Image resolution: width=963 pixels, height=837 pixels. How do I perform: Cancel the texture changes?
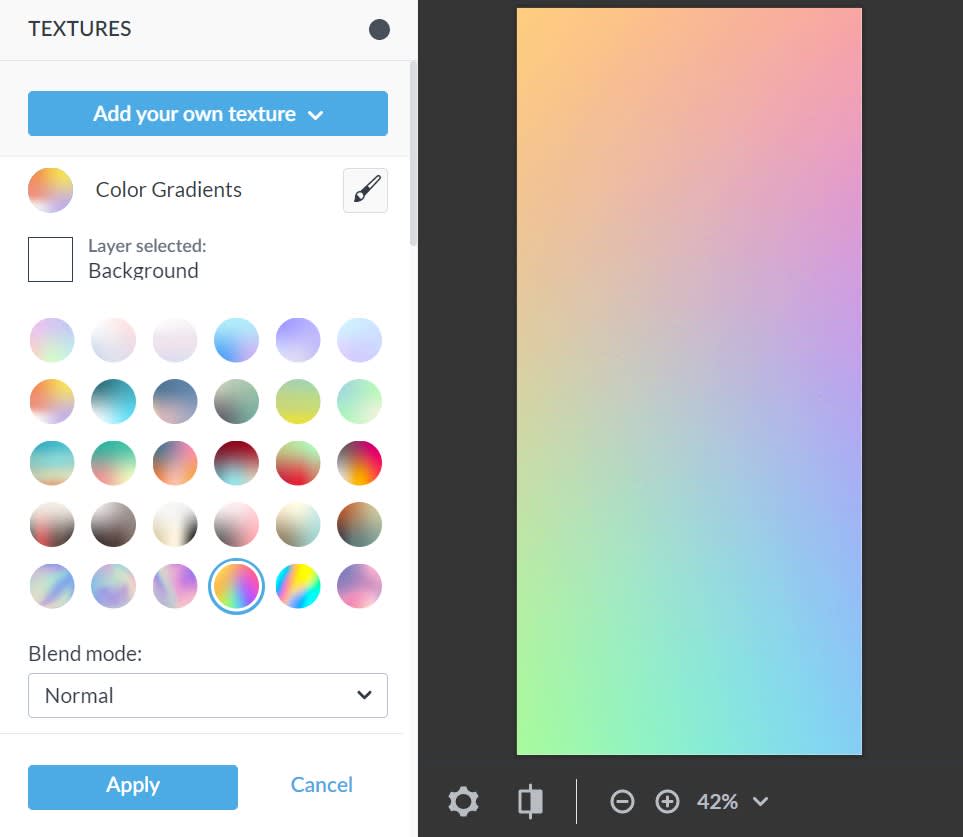321,785
